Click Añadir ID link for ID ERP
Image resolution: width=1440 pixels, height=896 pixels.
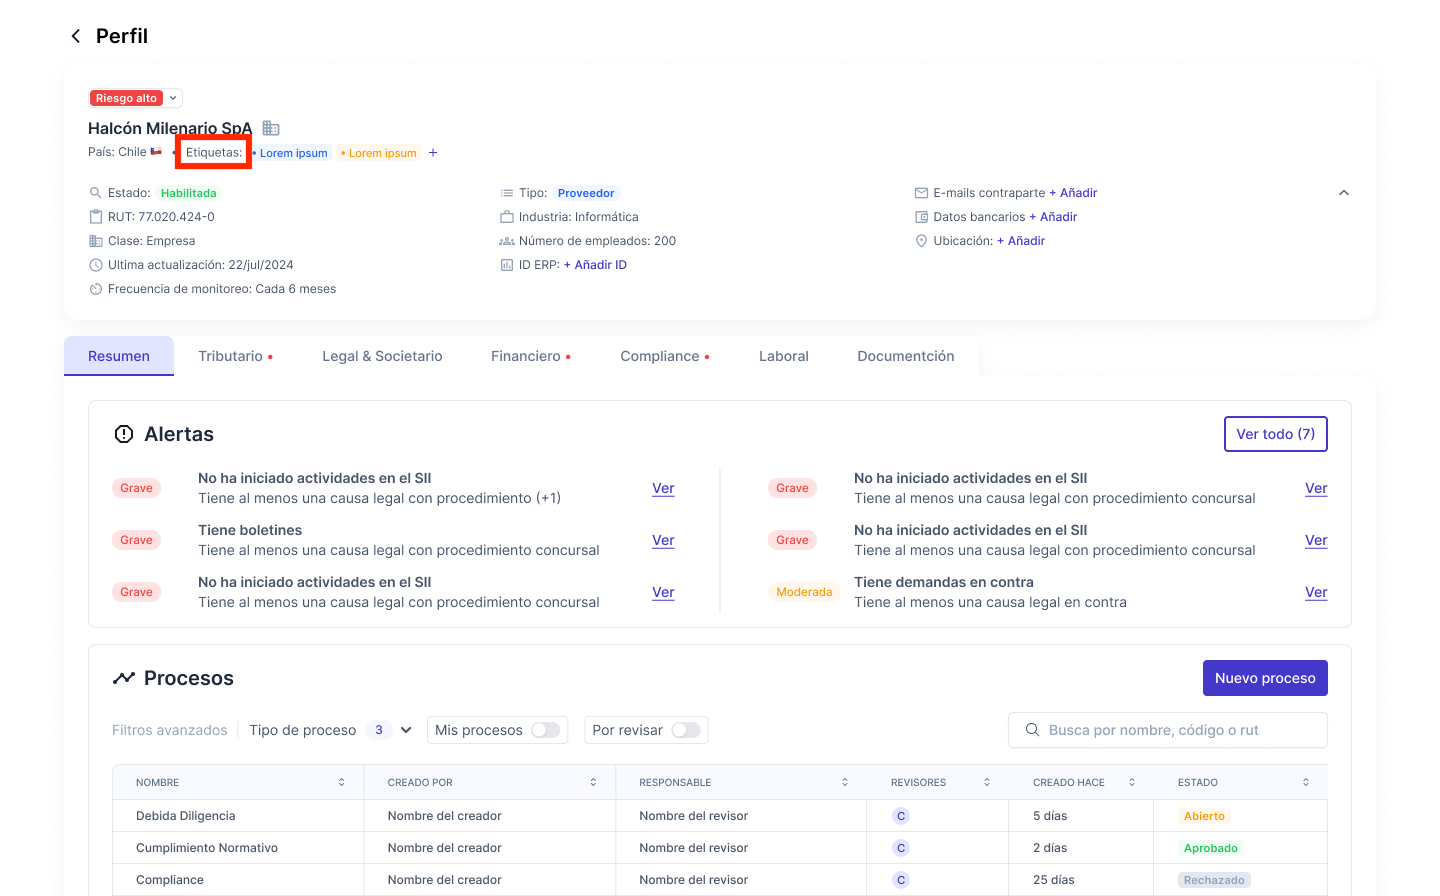tap(596, 265)
